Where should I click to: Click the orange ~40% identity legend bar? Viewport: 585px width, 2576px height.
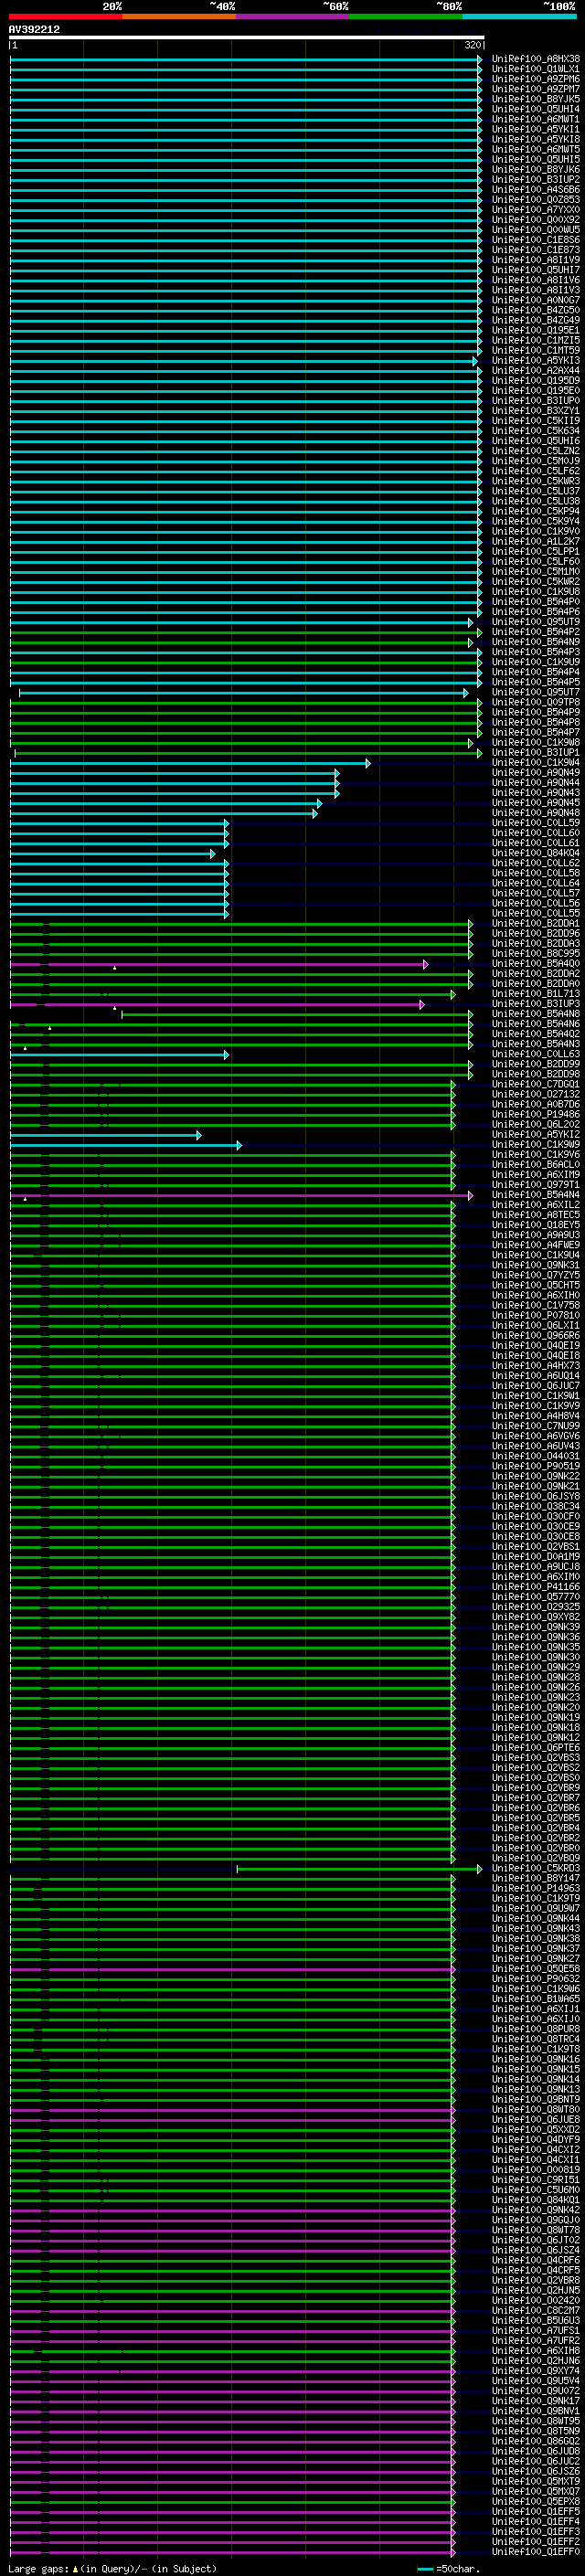click(x=179, y=16)
